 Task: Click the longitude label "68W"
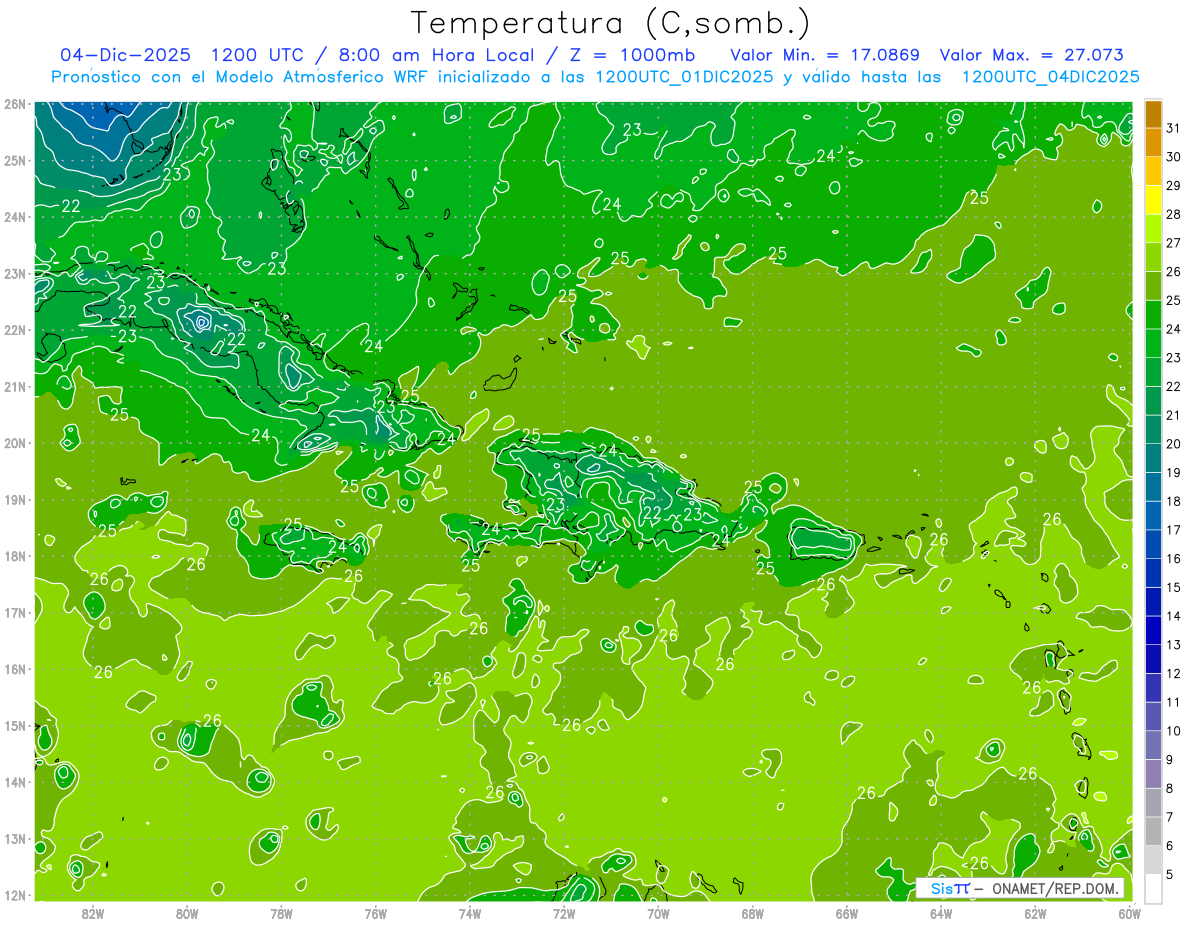click(x=752, y=913)
